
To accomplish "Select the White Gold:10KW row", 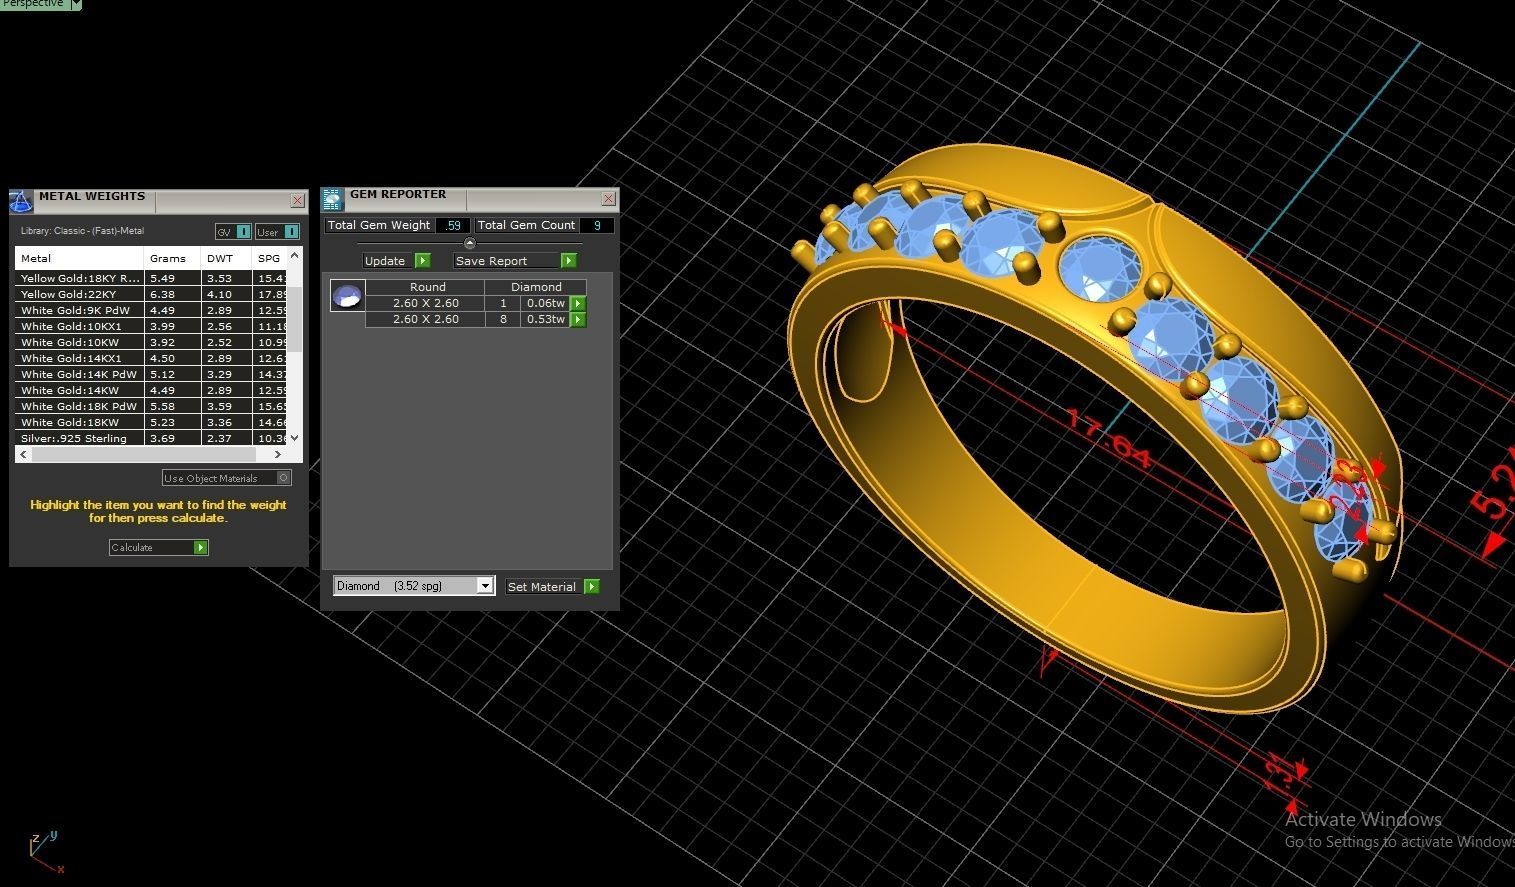I will click(x=152, y=342).
